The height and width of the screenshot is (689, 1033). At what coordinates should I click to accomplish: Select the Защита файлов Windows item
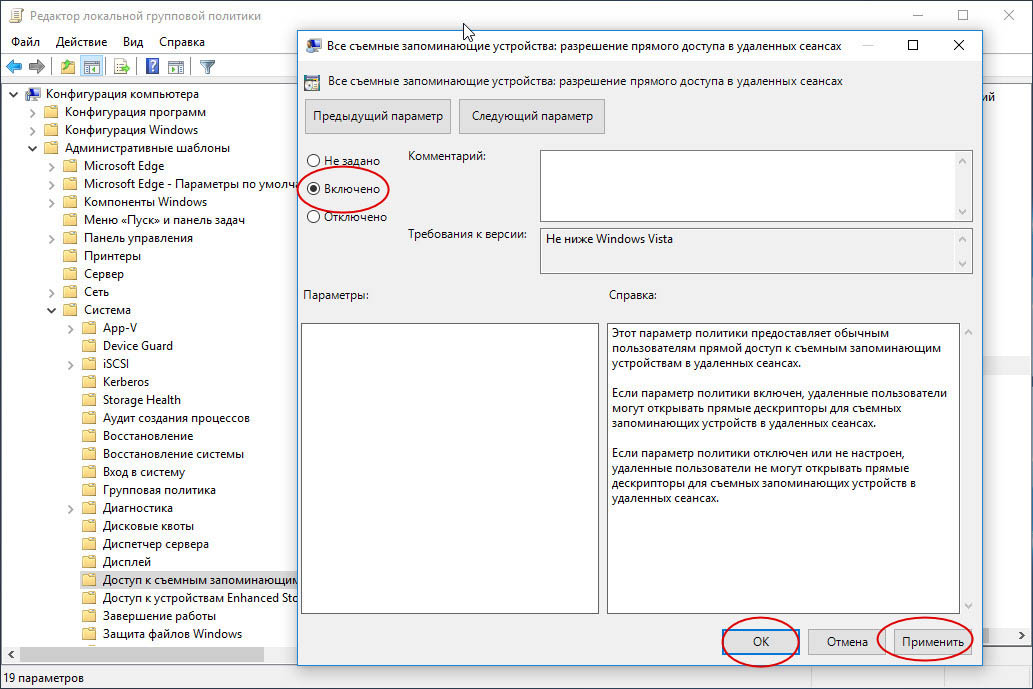click(172, 634)
